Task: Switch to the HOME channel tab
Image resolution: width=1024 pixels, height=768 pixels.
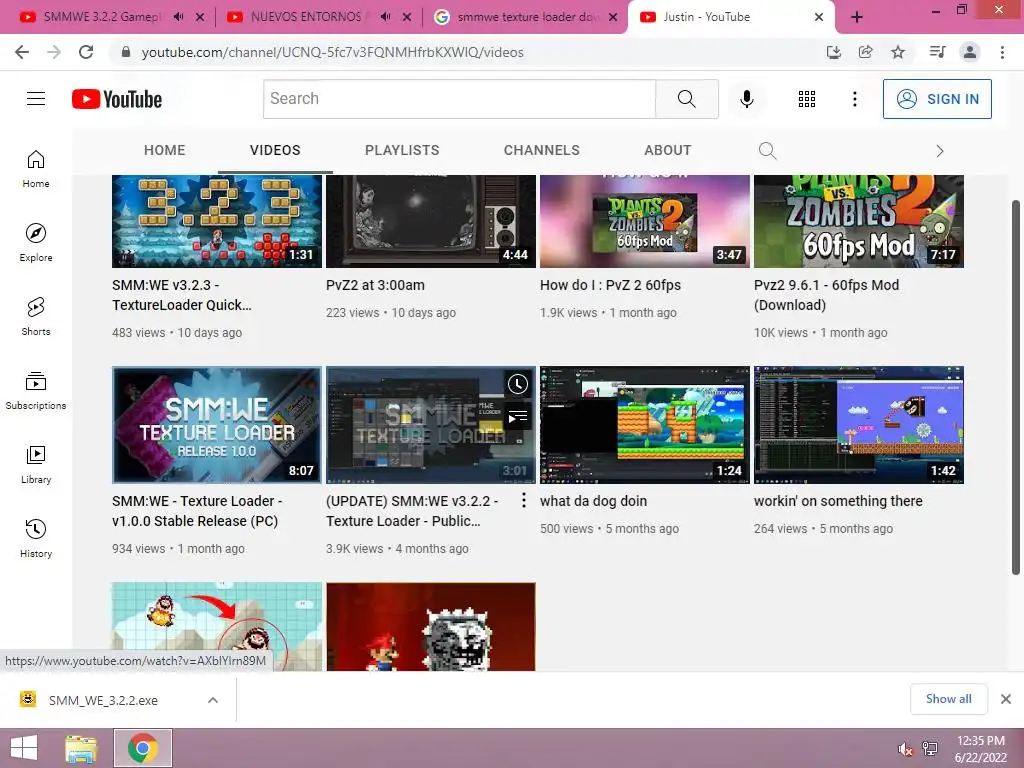Action: point(165,150)
